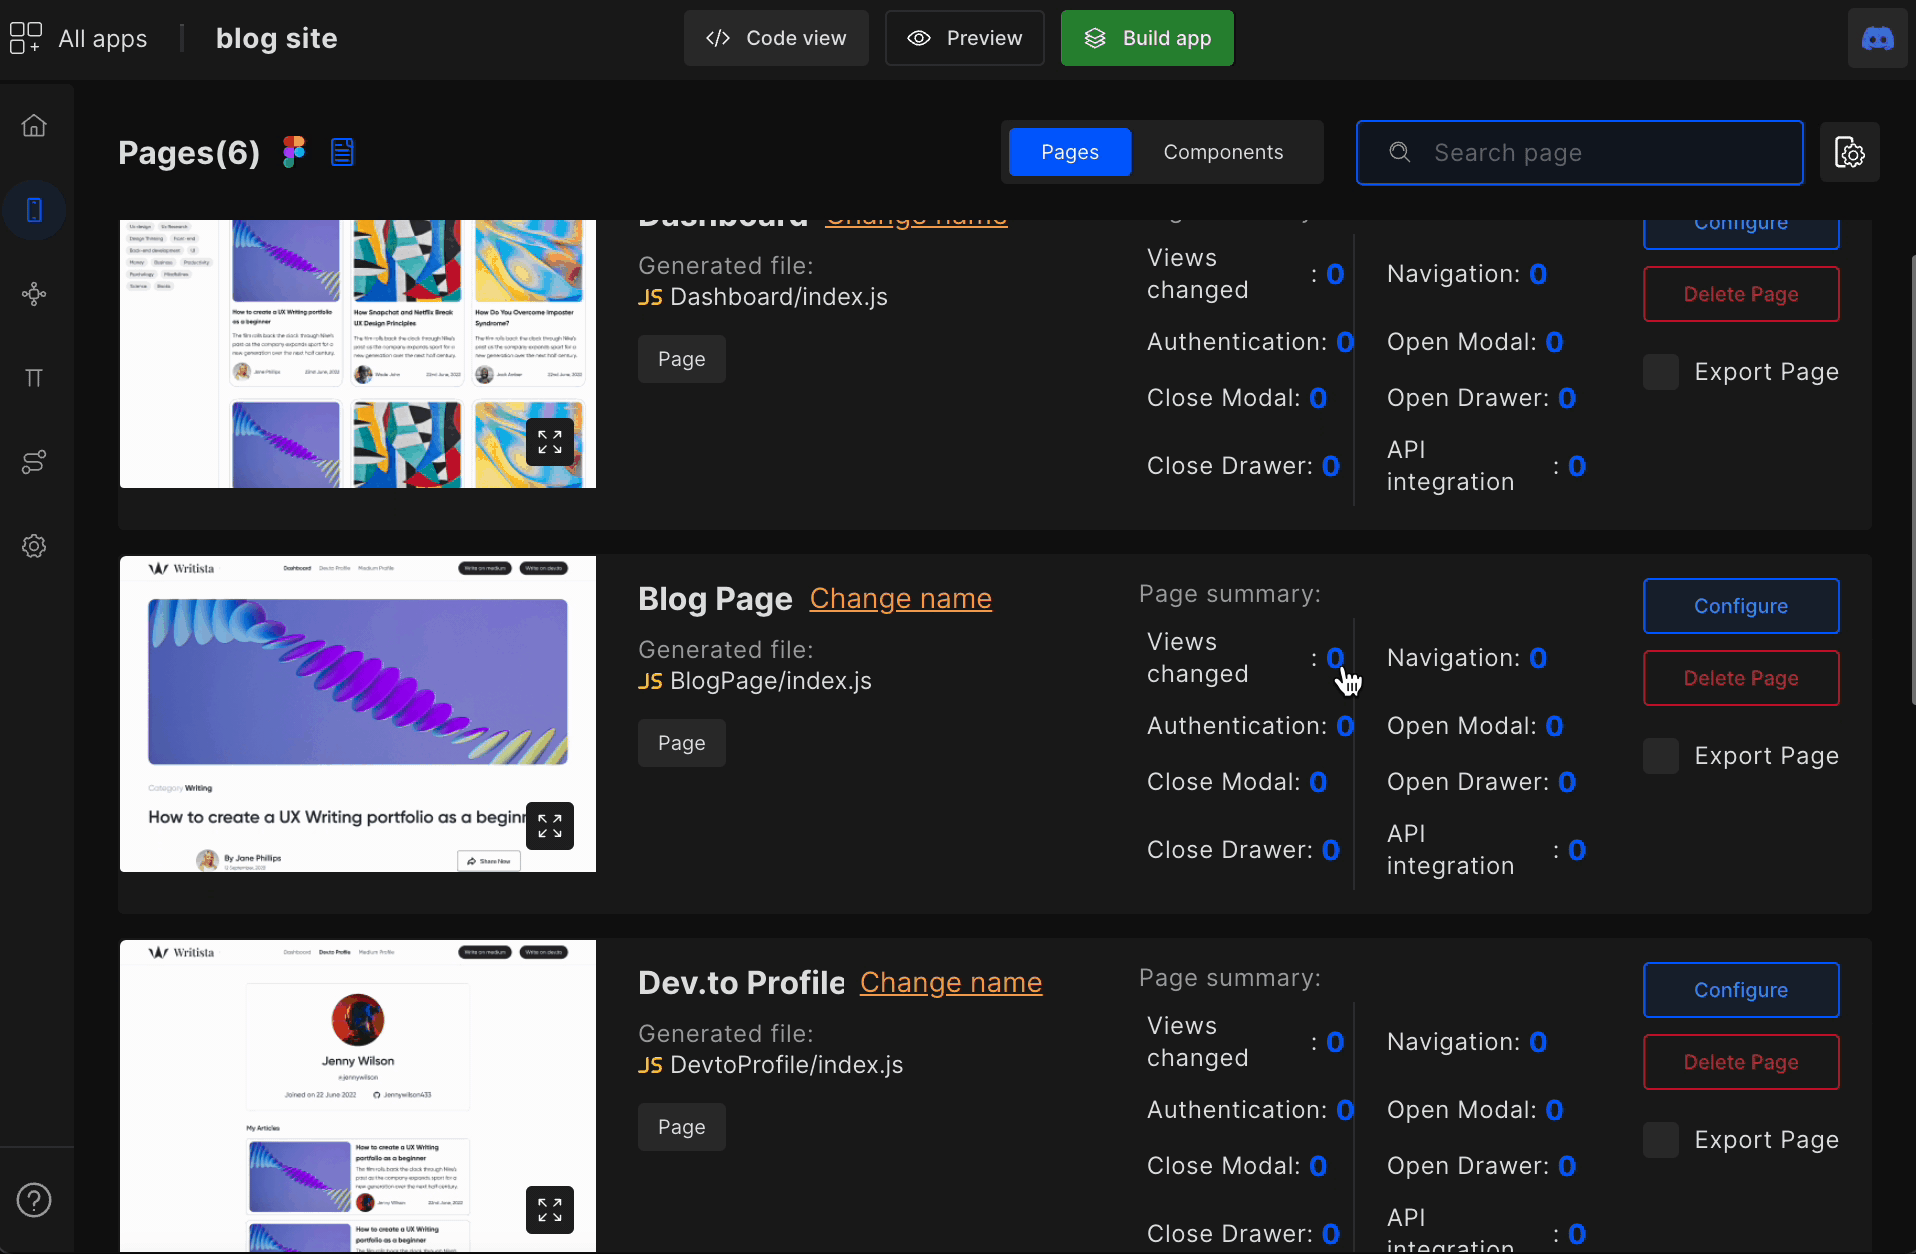Change name of Dev.to Profile
This screenshot has height=1254, width=1916.
[x=951, y=982]
